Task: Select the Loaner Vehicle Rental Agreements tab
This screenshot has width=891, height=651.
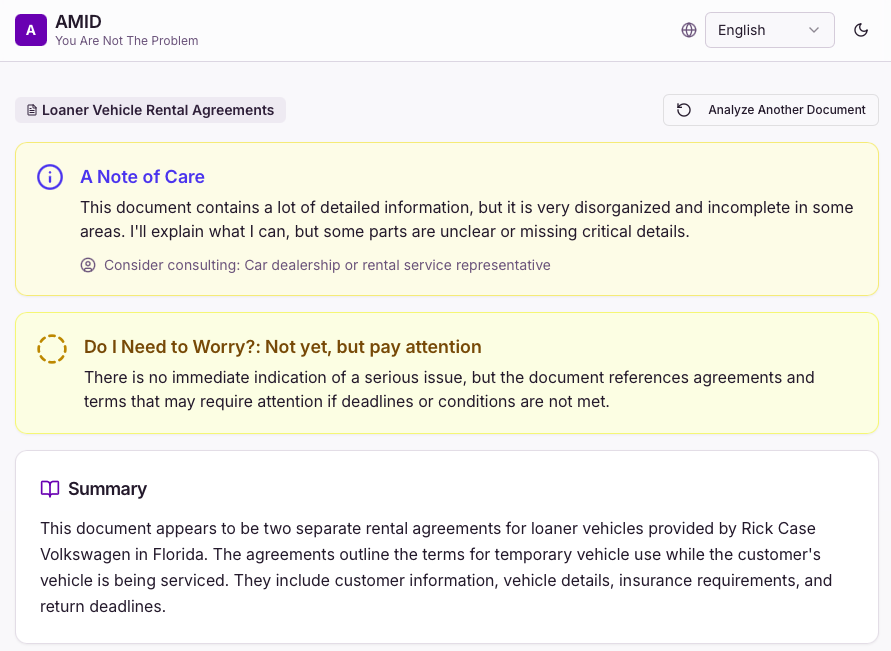Action: click(150, 110)
